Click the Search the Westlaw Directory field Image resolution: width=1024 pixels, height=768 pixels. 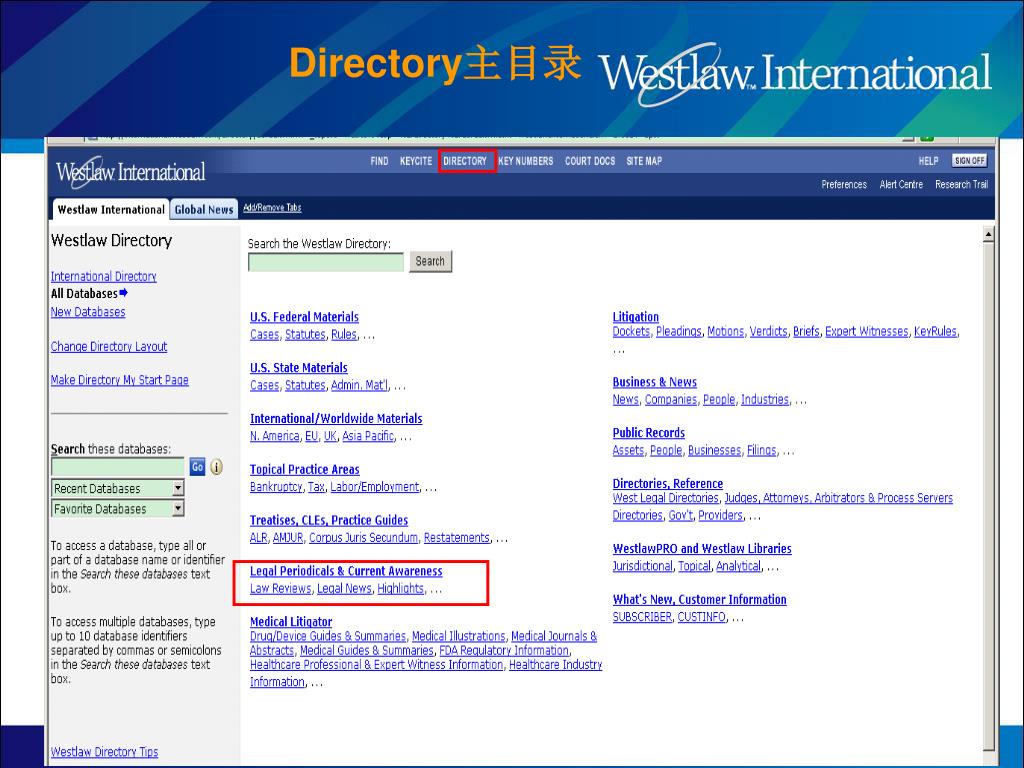[326, 262]
